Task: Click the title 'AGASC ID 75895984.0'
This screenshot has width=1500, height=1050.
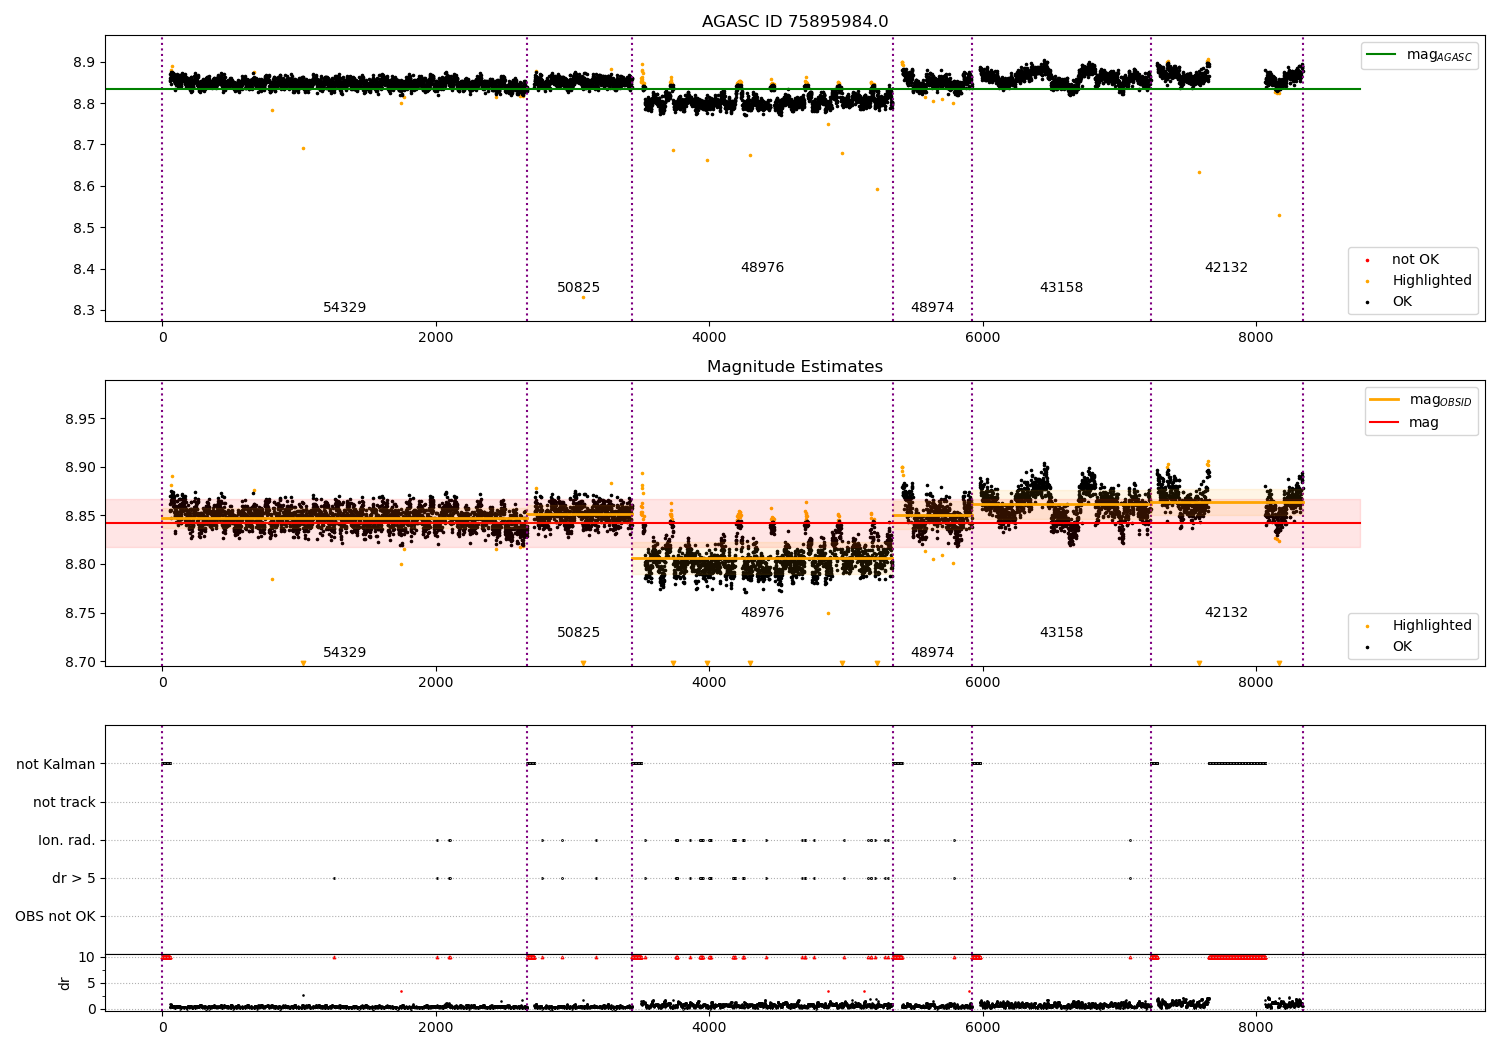Action: [x=795, y=22]
